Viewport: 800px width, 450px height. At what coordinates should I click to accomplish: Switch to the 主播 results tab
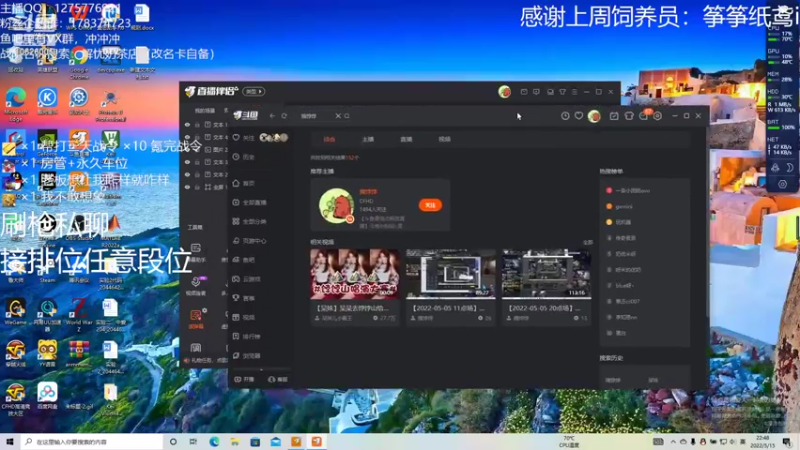(368, 139)
